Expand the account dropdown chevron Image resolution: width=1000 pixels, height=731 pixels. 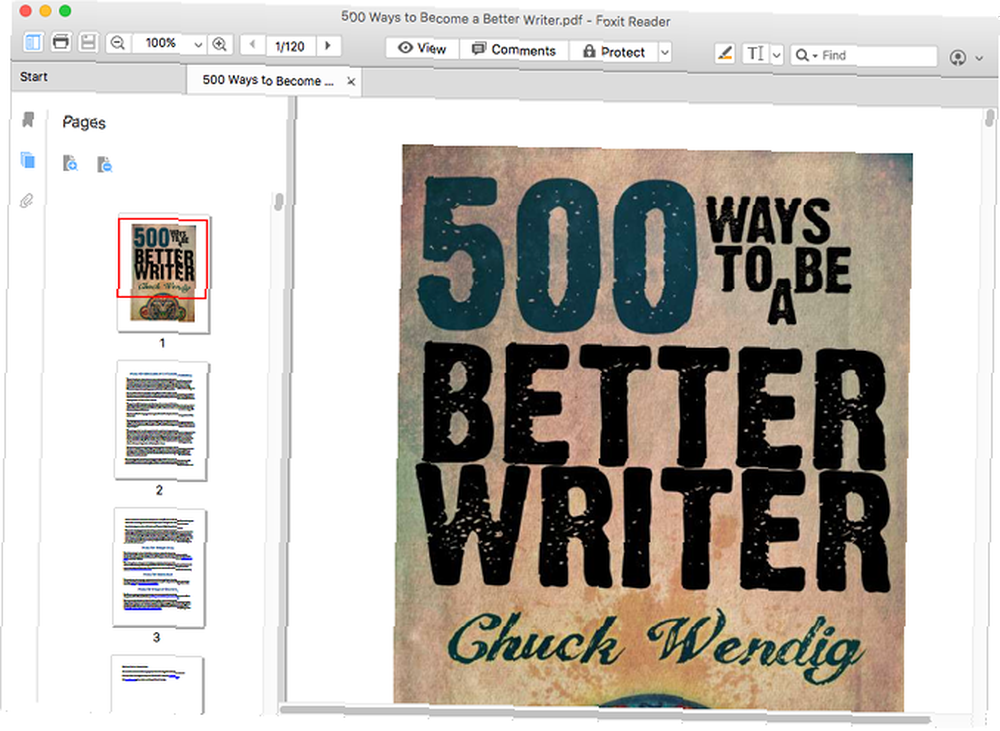coord(980,58)
